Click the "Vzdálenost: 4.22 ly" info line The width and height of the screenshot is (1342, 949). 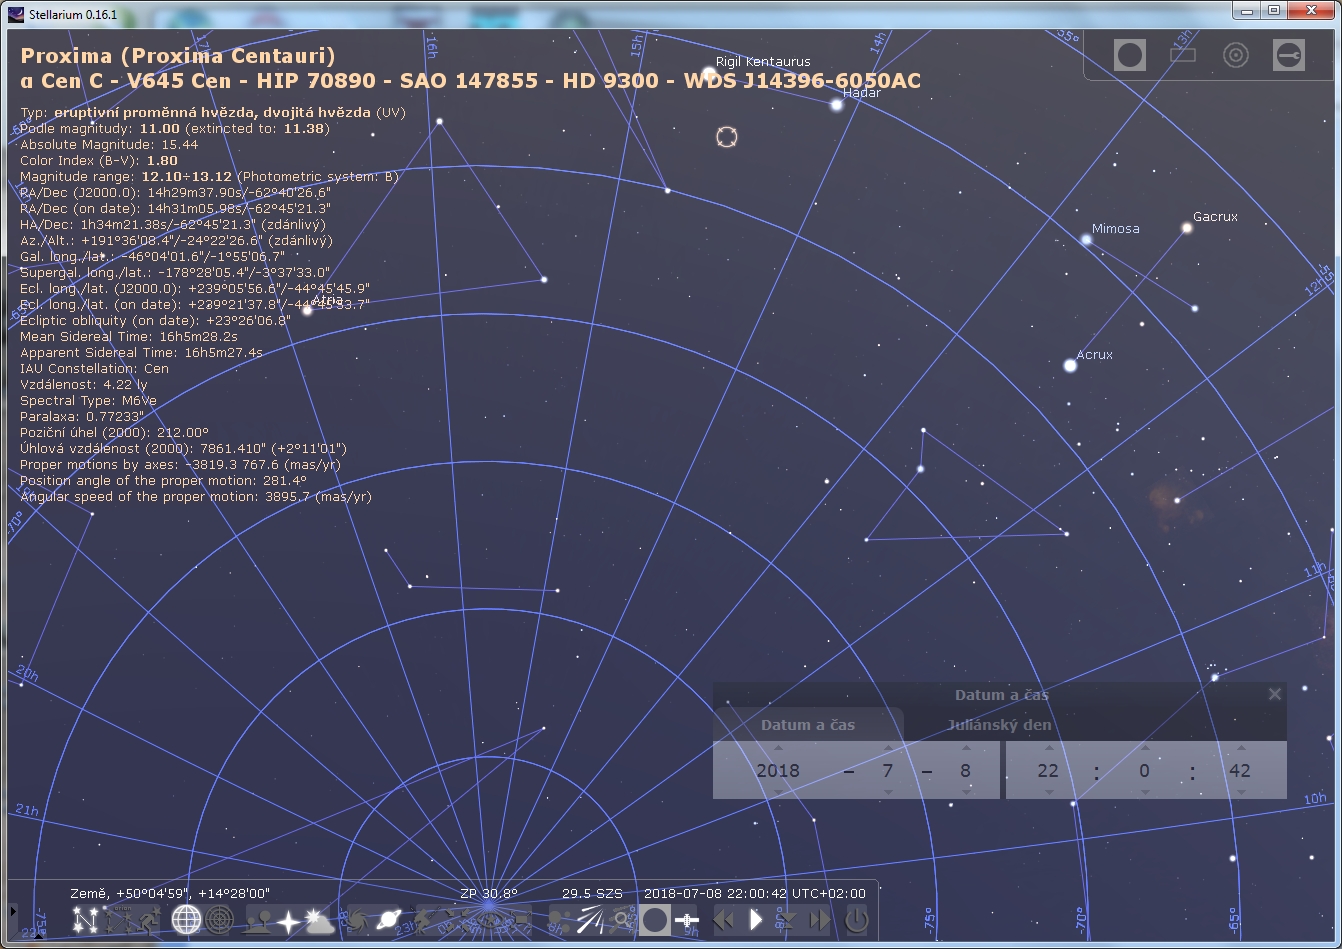tap(84, 384)
